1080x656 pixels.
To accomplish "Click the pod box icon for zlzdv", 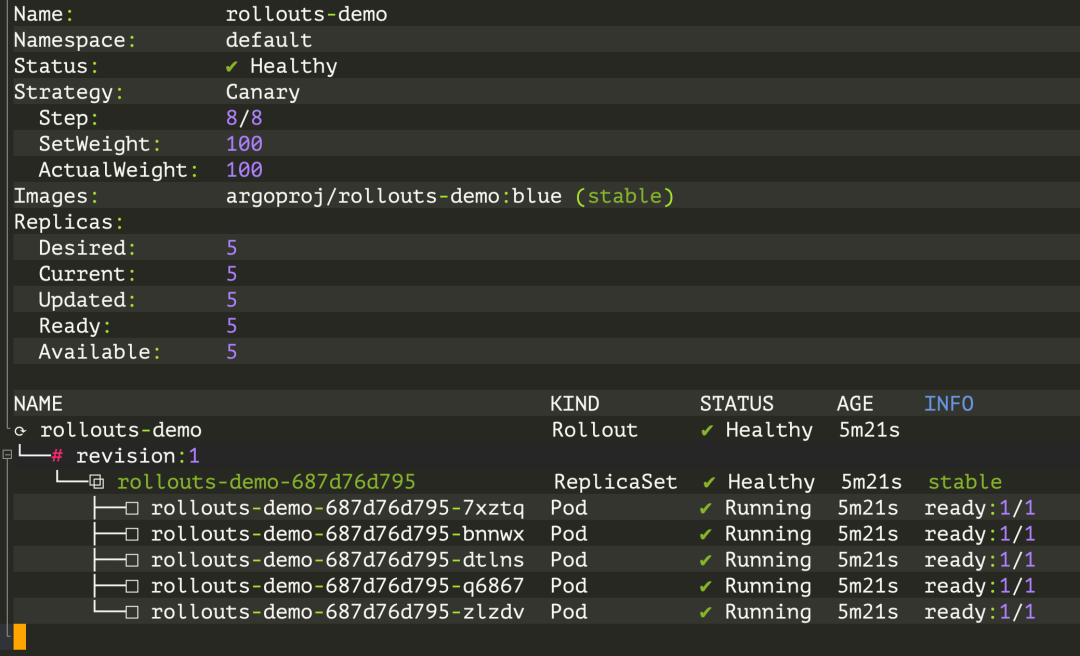I will click(132, 613).
